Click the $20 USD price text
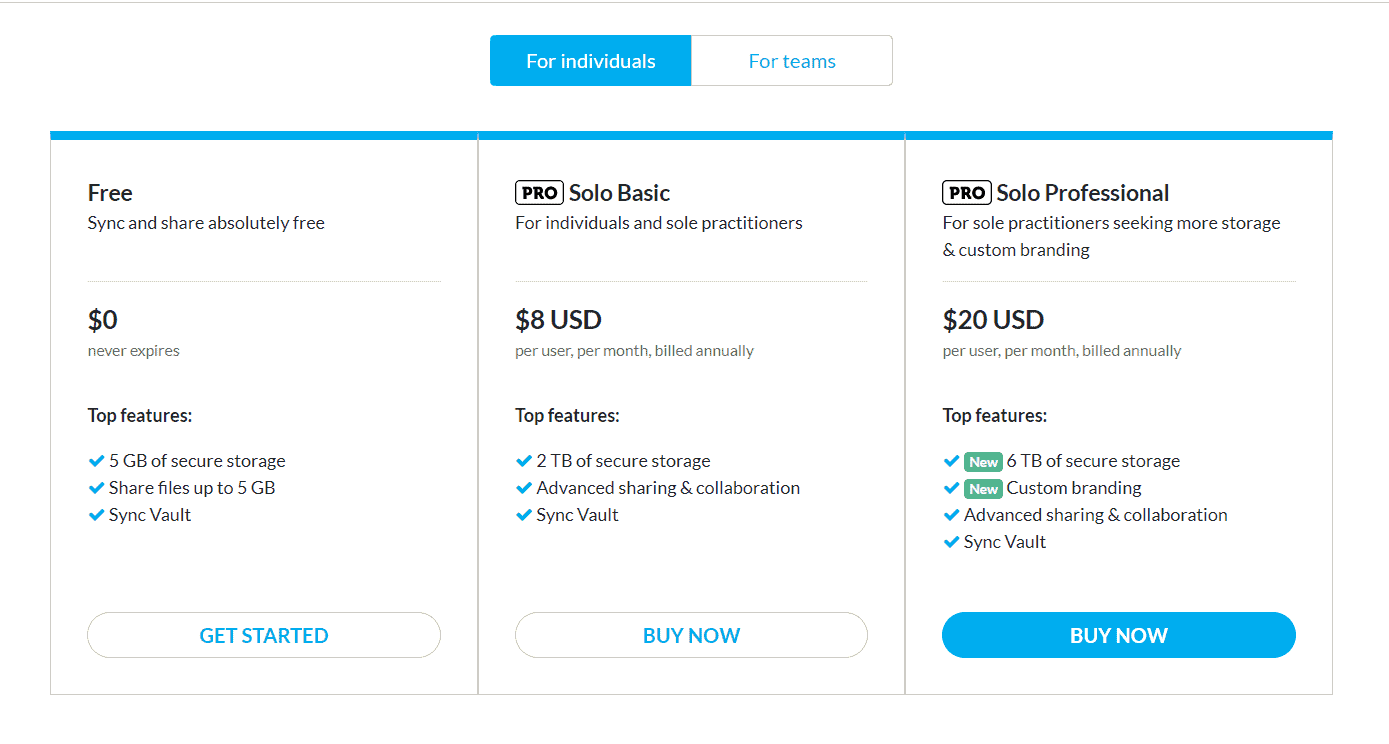This screenshot has width=1389, height=744. coord(993,320)
